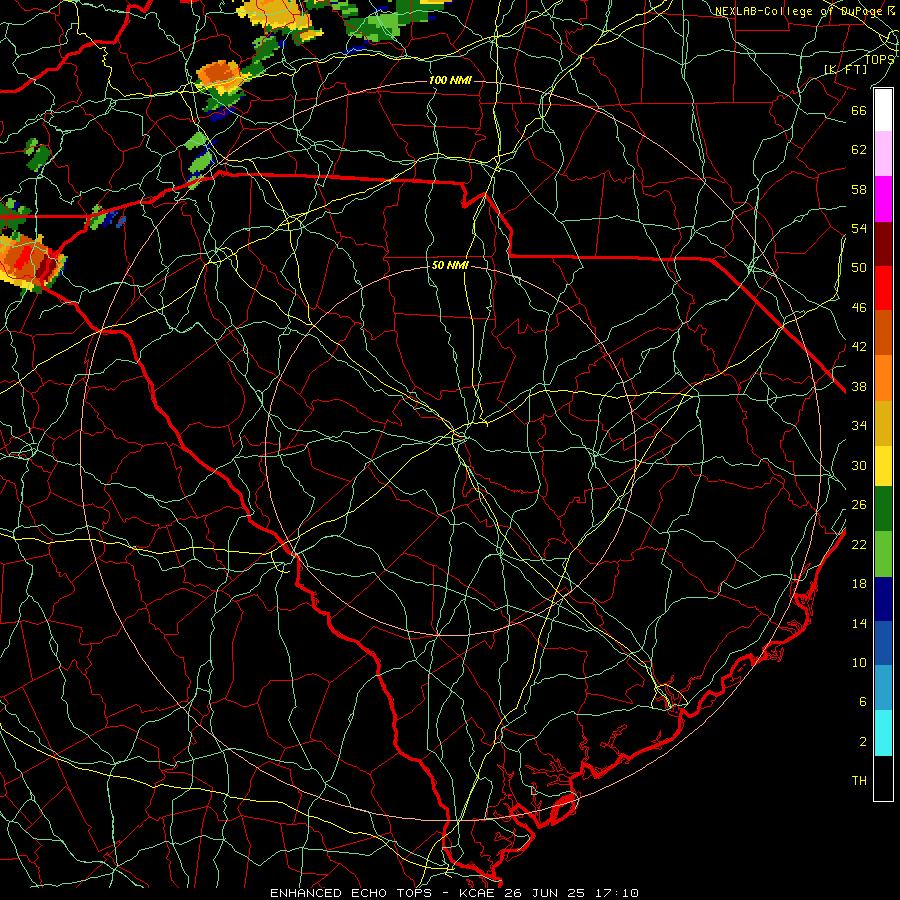Viewport: 900px width, 900px height.
Task: Click the '[K FT]' units label
Action: pyautogui.click(x=845, y=70)
